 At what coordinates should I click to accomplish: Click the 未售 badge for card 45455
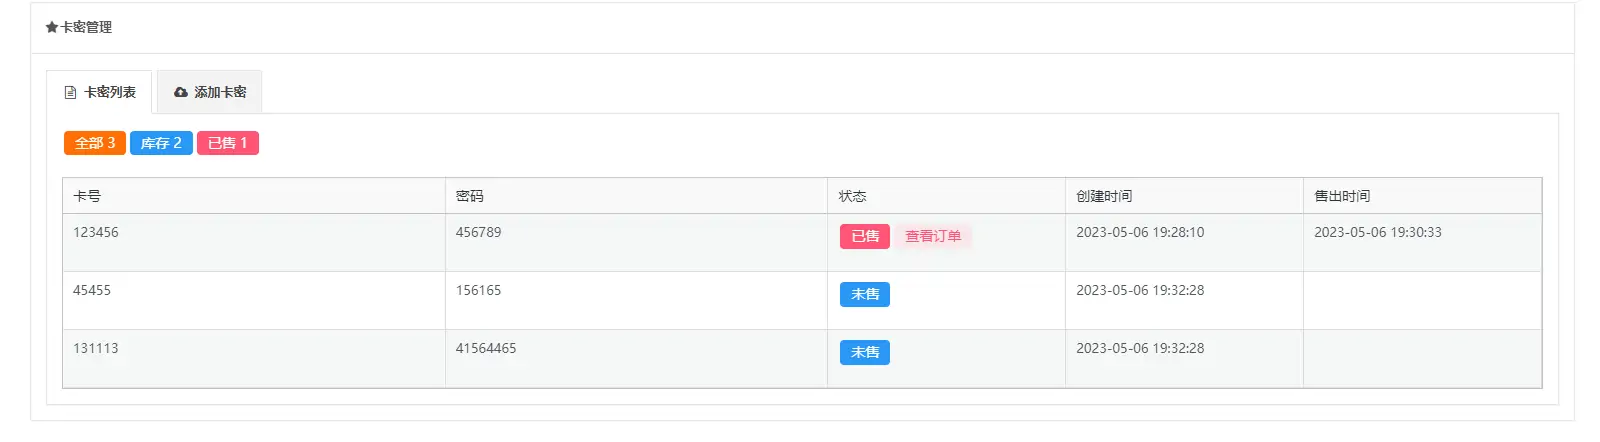pyautogui.click(x=865, y=294)
